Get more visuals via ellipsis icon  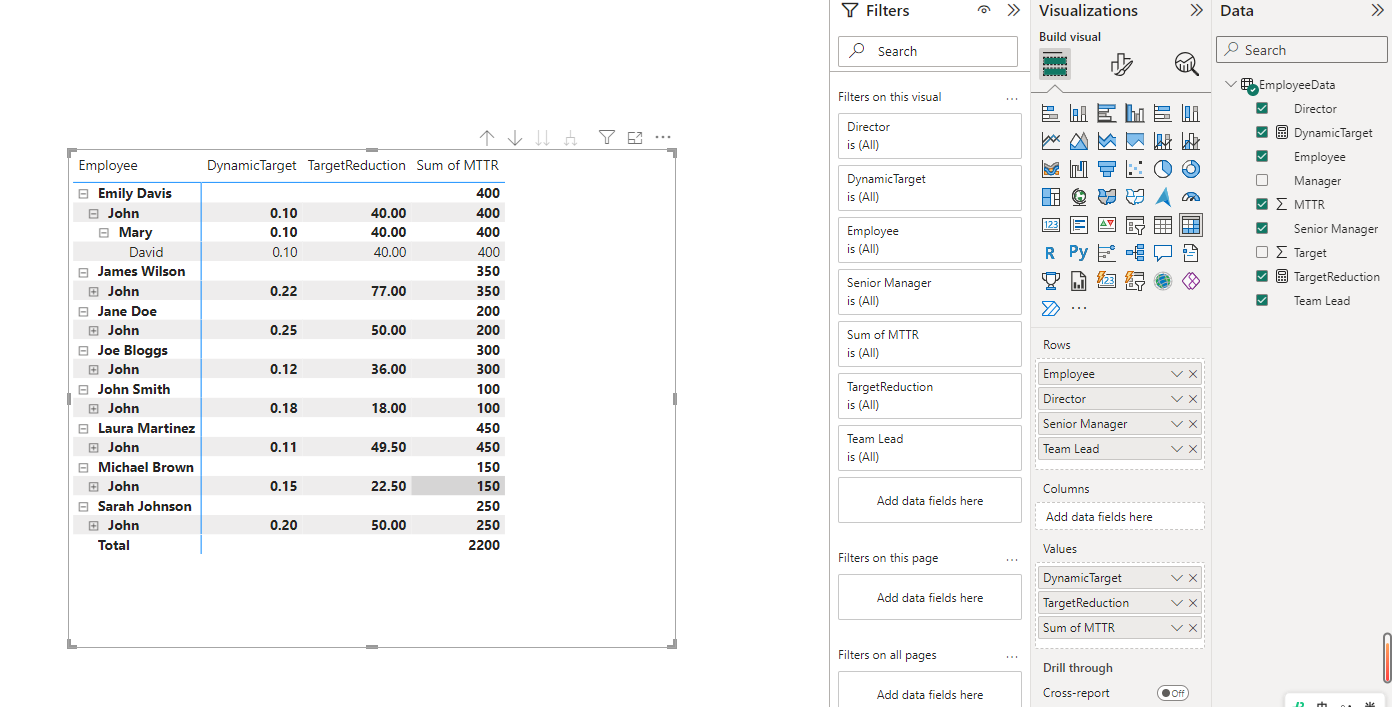(1078, 308)
